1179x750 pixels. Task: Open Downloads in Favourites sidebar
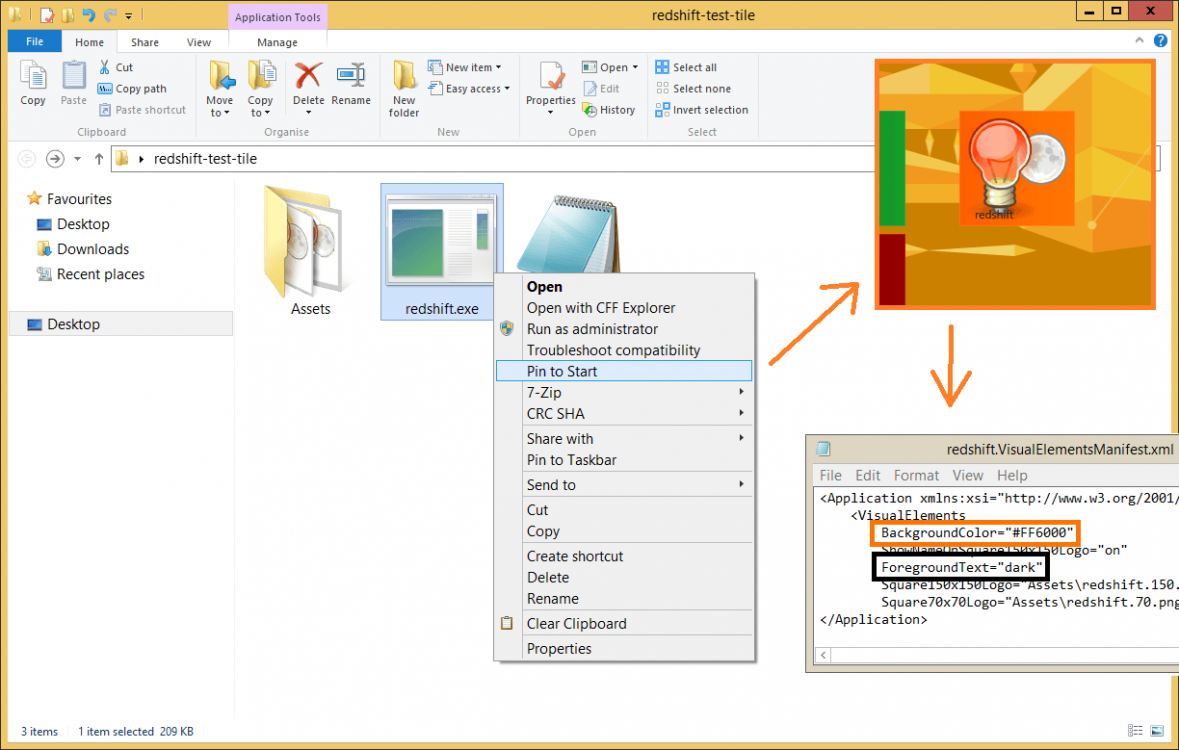click(92, 249)
